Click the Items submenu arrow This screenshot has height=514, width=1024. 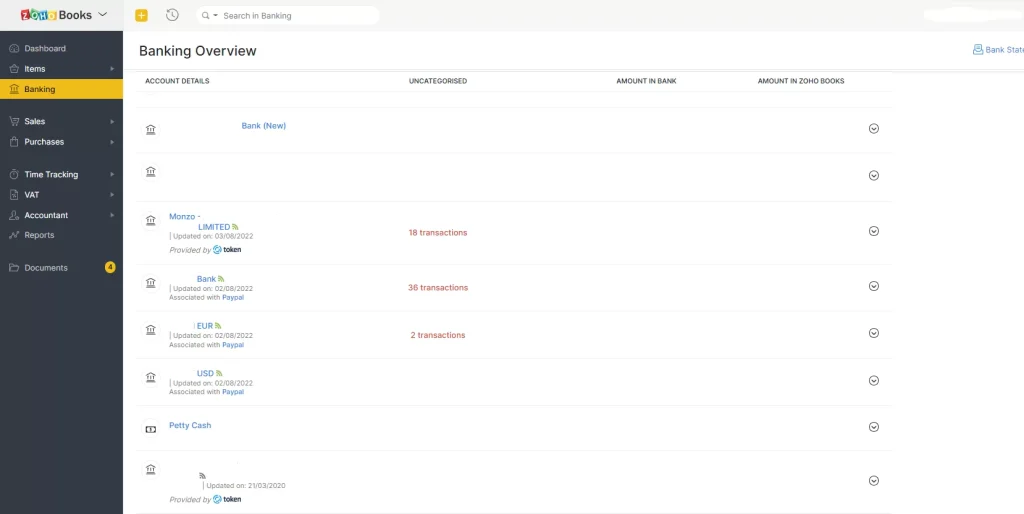(112, 69)
